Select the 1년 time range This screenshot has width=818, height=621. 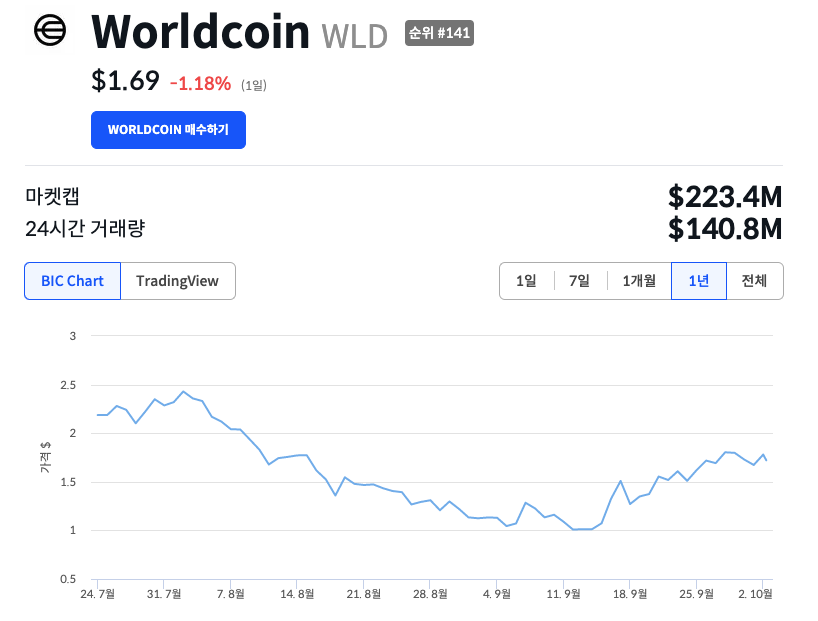698,281
